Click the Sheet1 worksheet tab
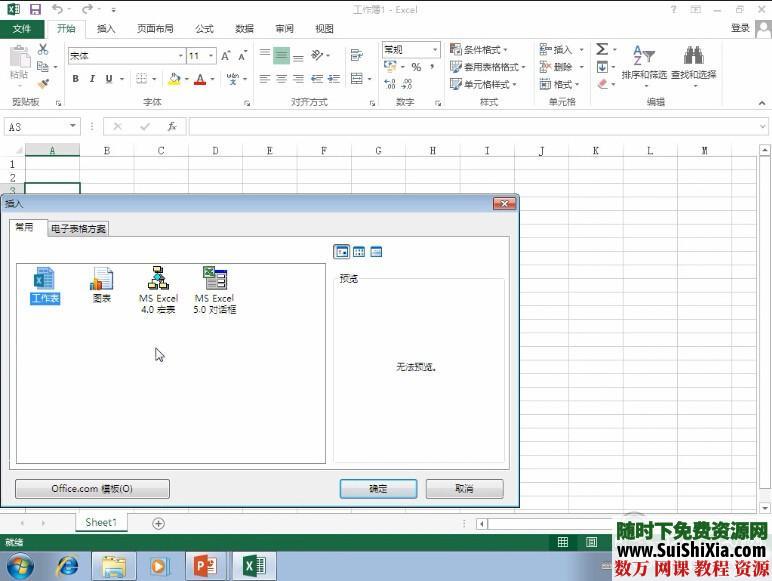This screenshot has height=581, width=772. click(101, 522)
